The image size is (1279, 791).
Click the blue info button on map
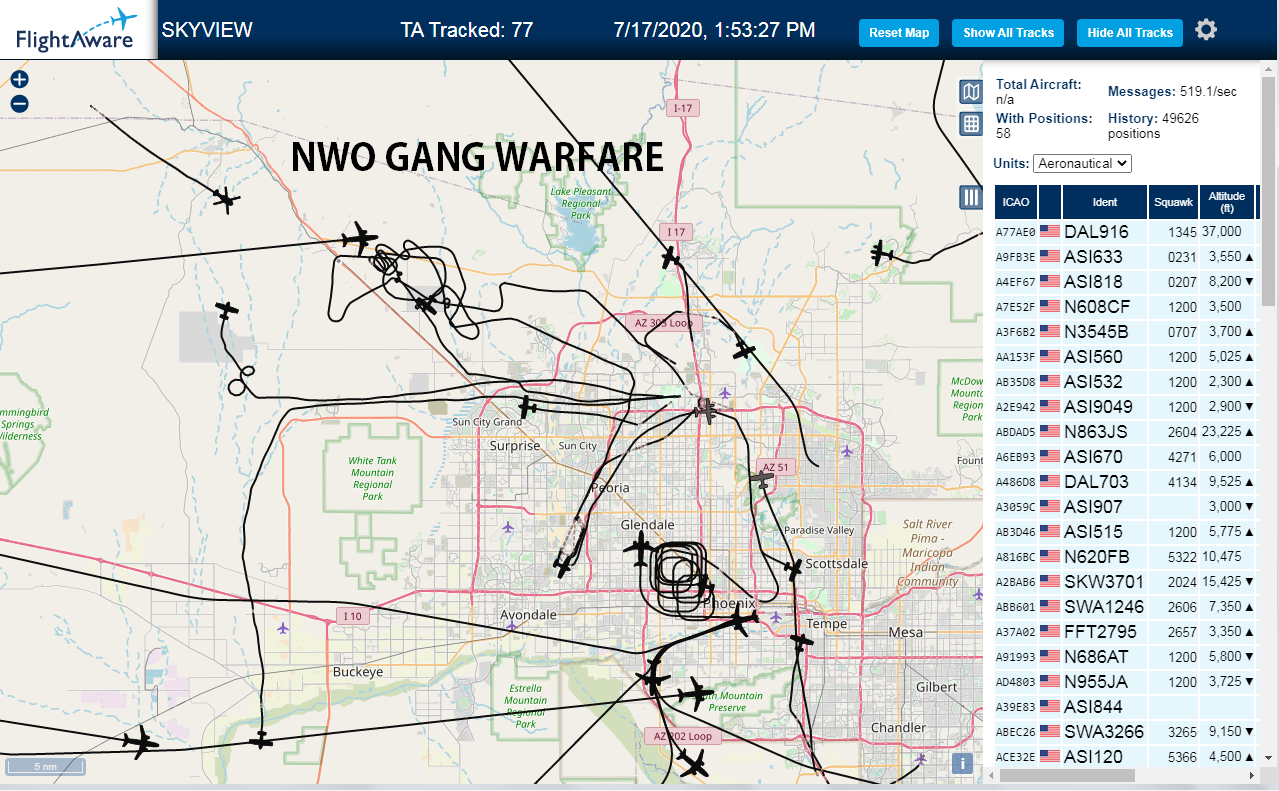coord(962,763)
